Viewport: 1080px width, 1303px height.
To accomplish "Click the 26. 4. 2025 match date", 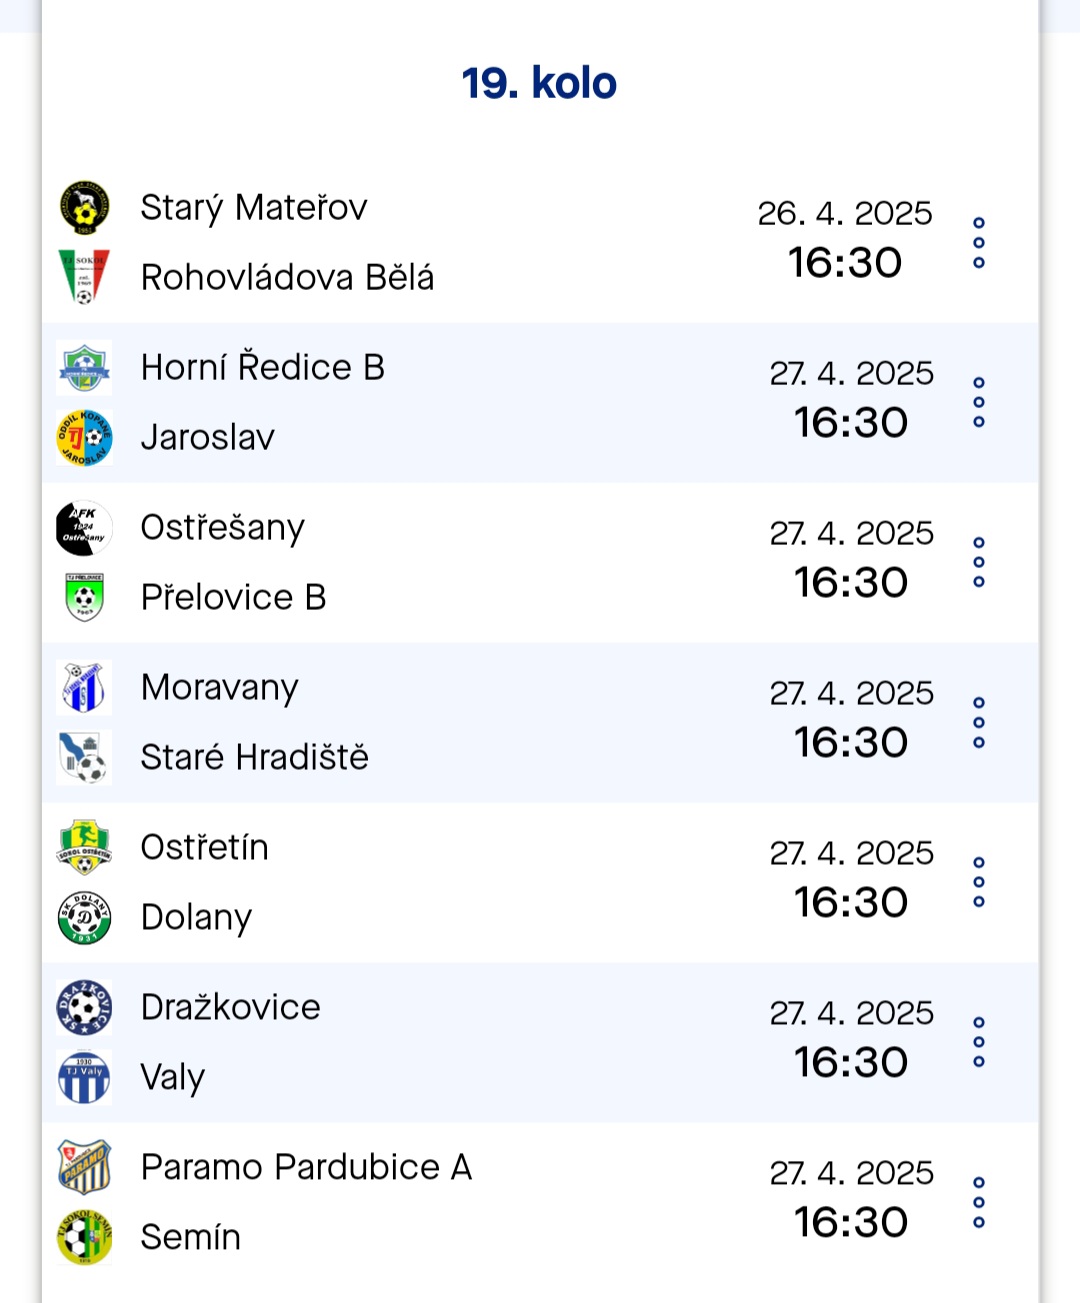I will tap(845, 213).
